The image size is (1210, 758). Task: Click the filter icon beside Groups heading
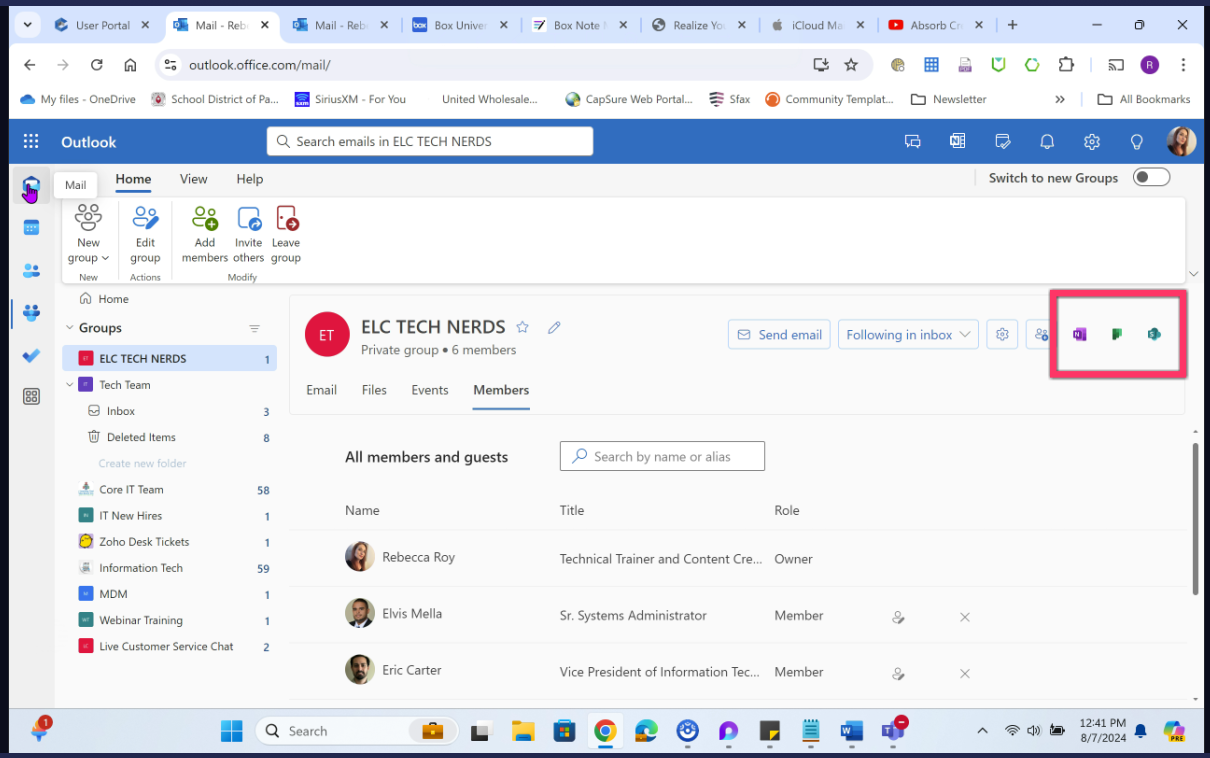(254, 328)
